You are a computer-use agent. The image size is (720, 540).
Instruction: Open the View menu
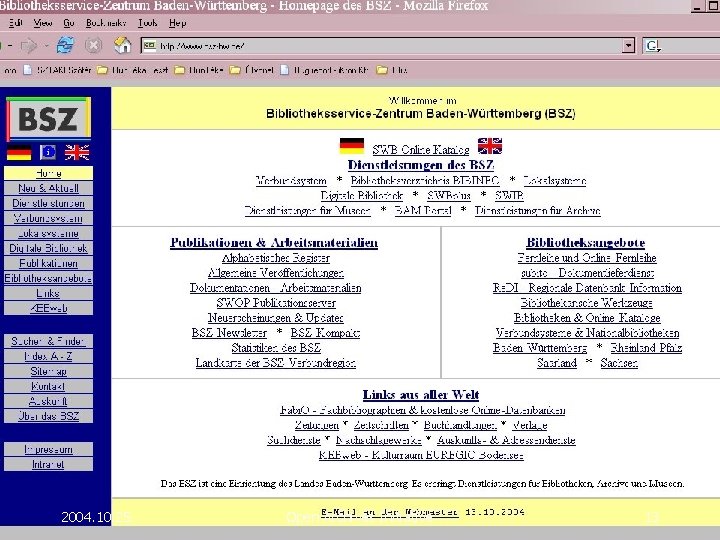tap(43, 22)
